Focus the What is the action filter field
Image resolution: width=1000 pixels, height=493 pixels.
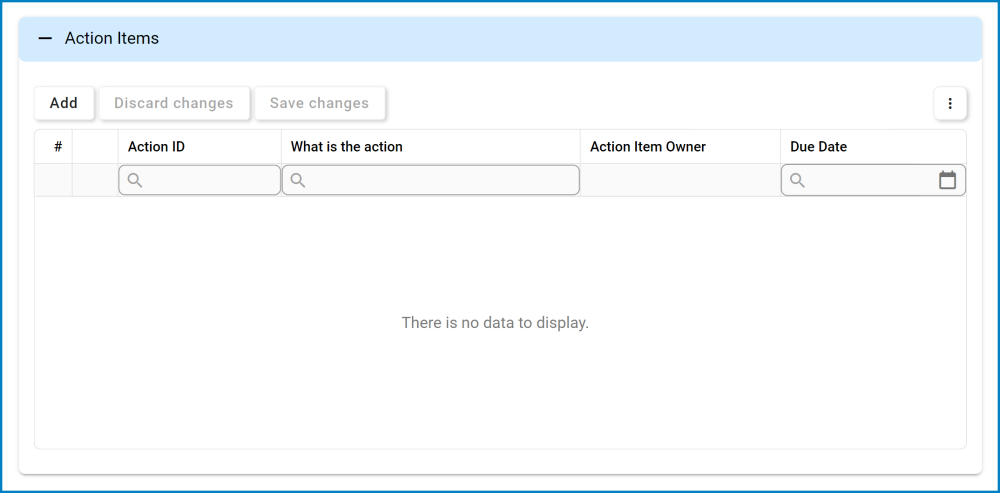pos(440,180)
